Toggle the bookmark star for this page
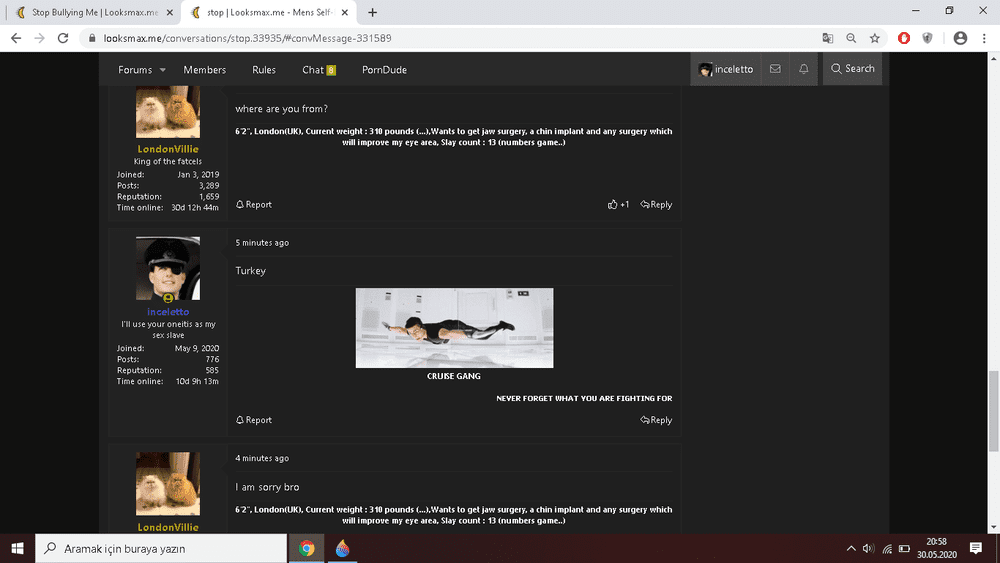 click(875, 38)
